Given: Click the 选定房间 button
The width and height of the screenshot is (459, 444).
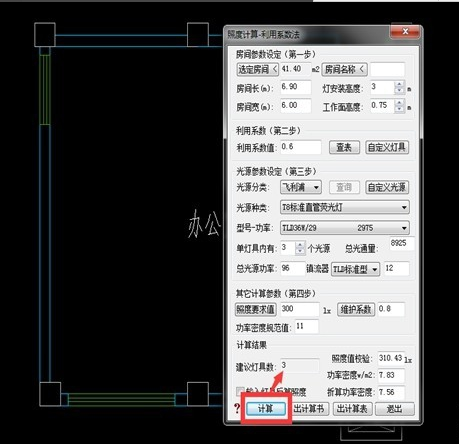Looking at the screenshot, I should point(257,69).
